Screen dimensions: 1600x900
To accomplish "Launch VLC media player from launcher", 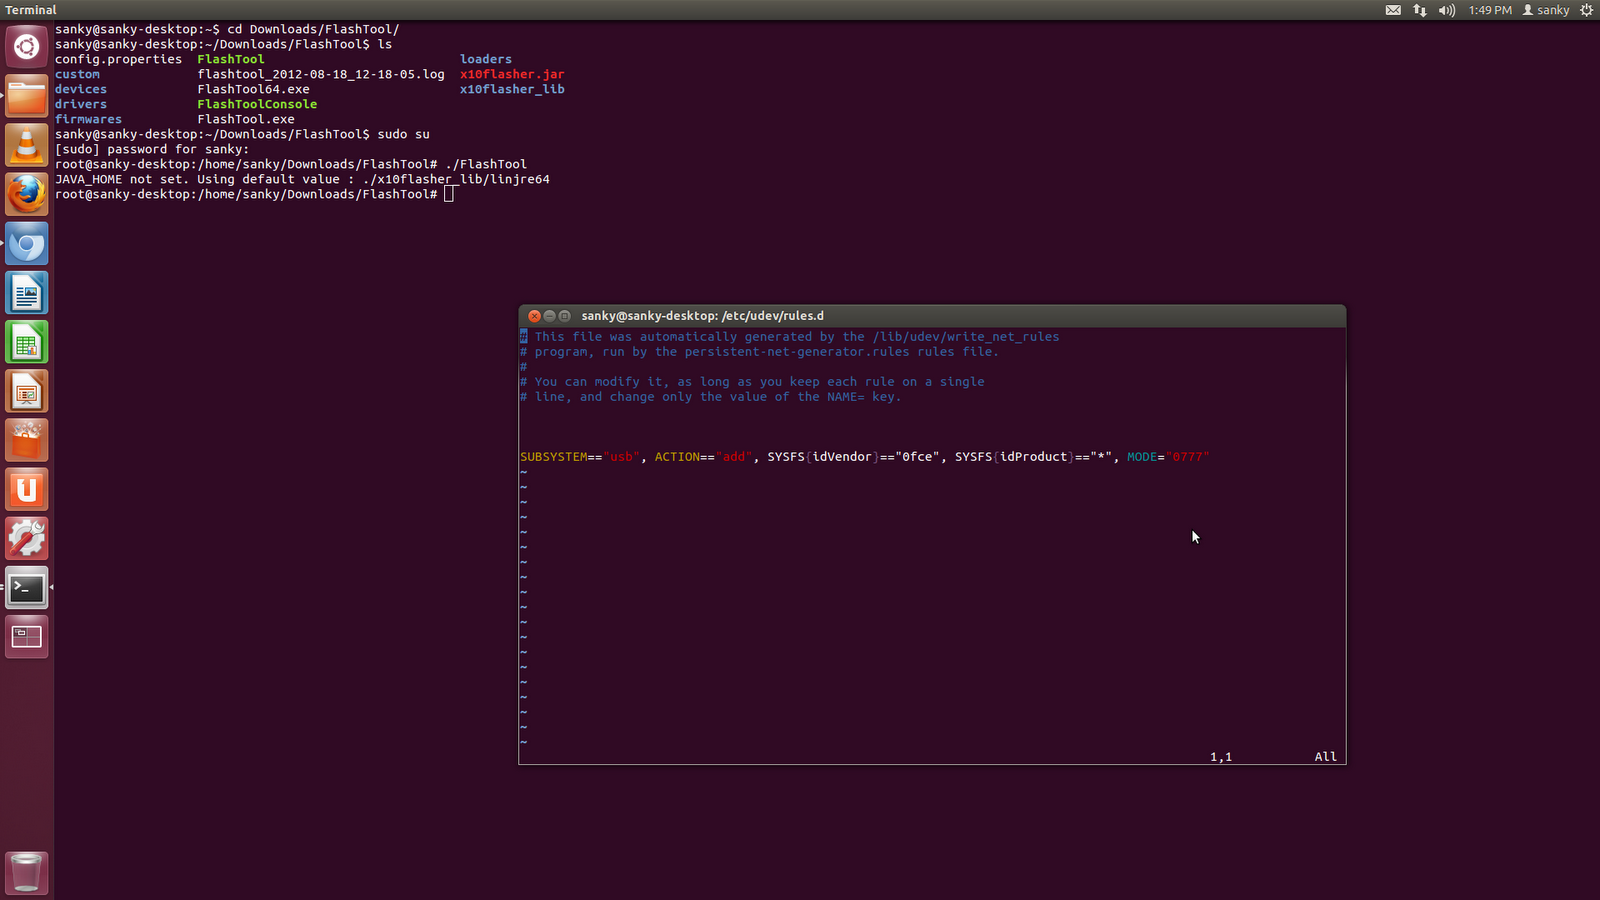I will coord(27,145).
